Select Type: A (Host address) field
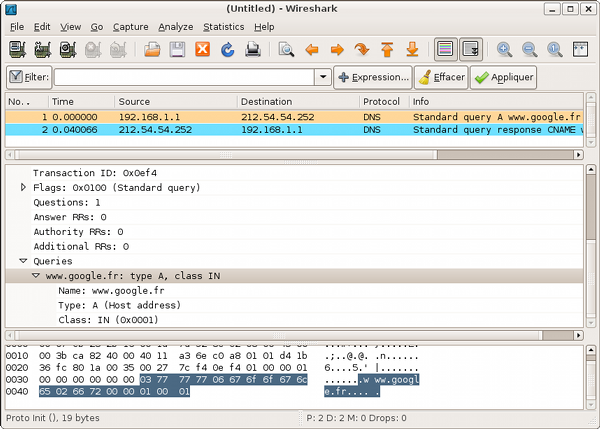Screen dimensions: 600x429 119,305
